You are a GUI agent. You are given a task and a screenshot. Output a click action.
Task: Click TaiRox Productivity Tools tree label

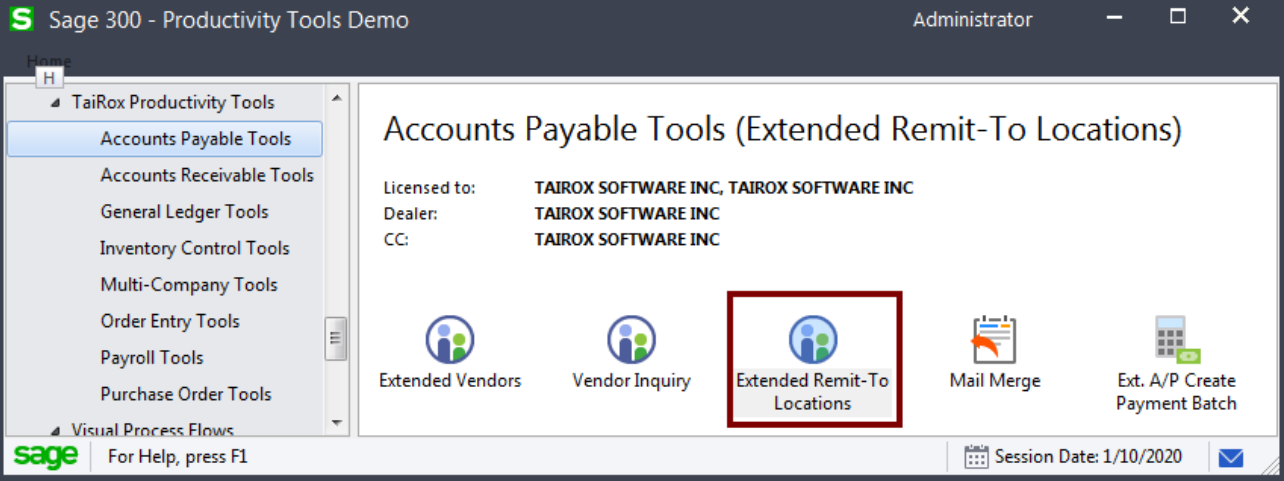point(173,102)
